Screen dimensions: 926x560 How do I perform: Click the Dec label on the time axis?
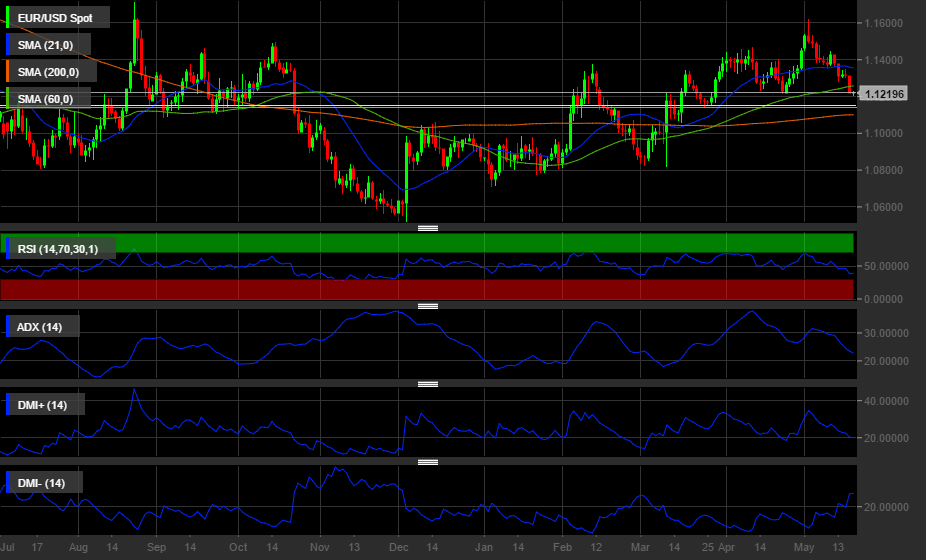point(398,548)
